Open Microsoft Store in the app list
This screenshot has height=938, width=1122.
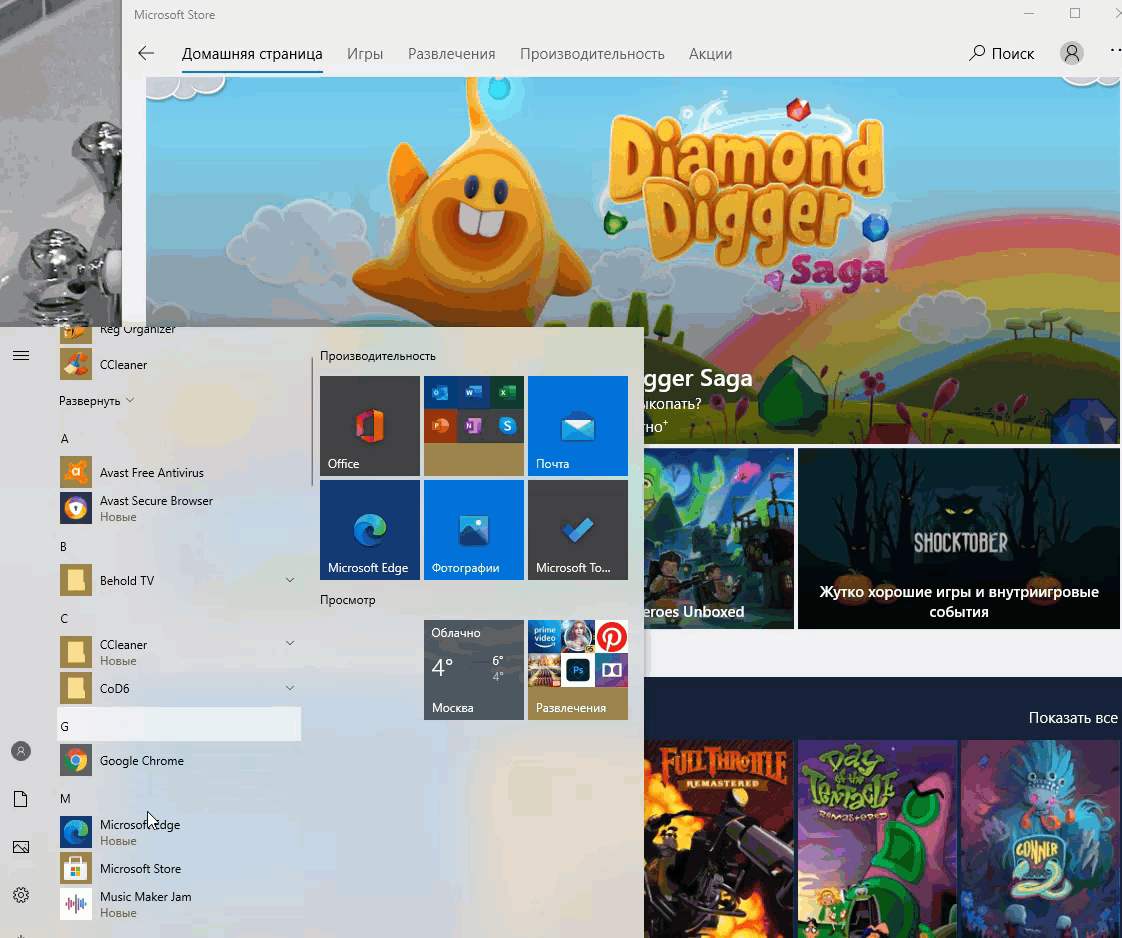179,869
